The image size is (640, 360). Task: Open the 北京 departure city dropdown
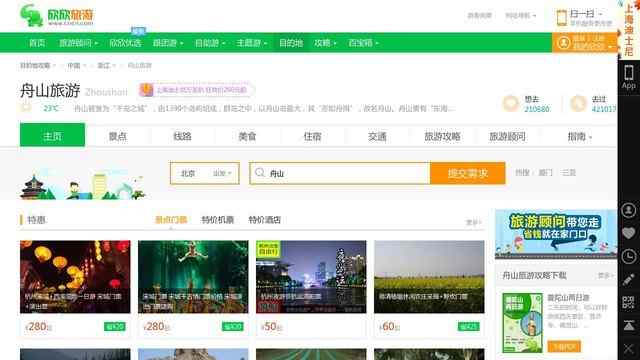tap(205, 173)
